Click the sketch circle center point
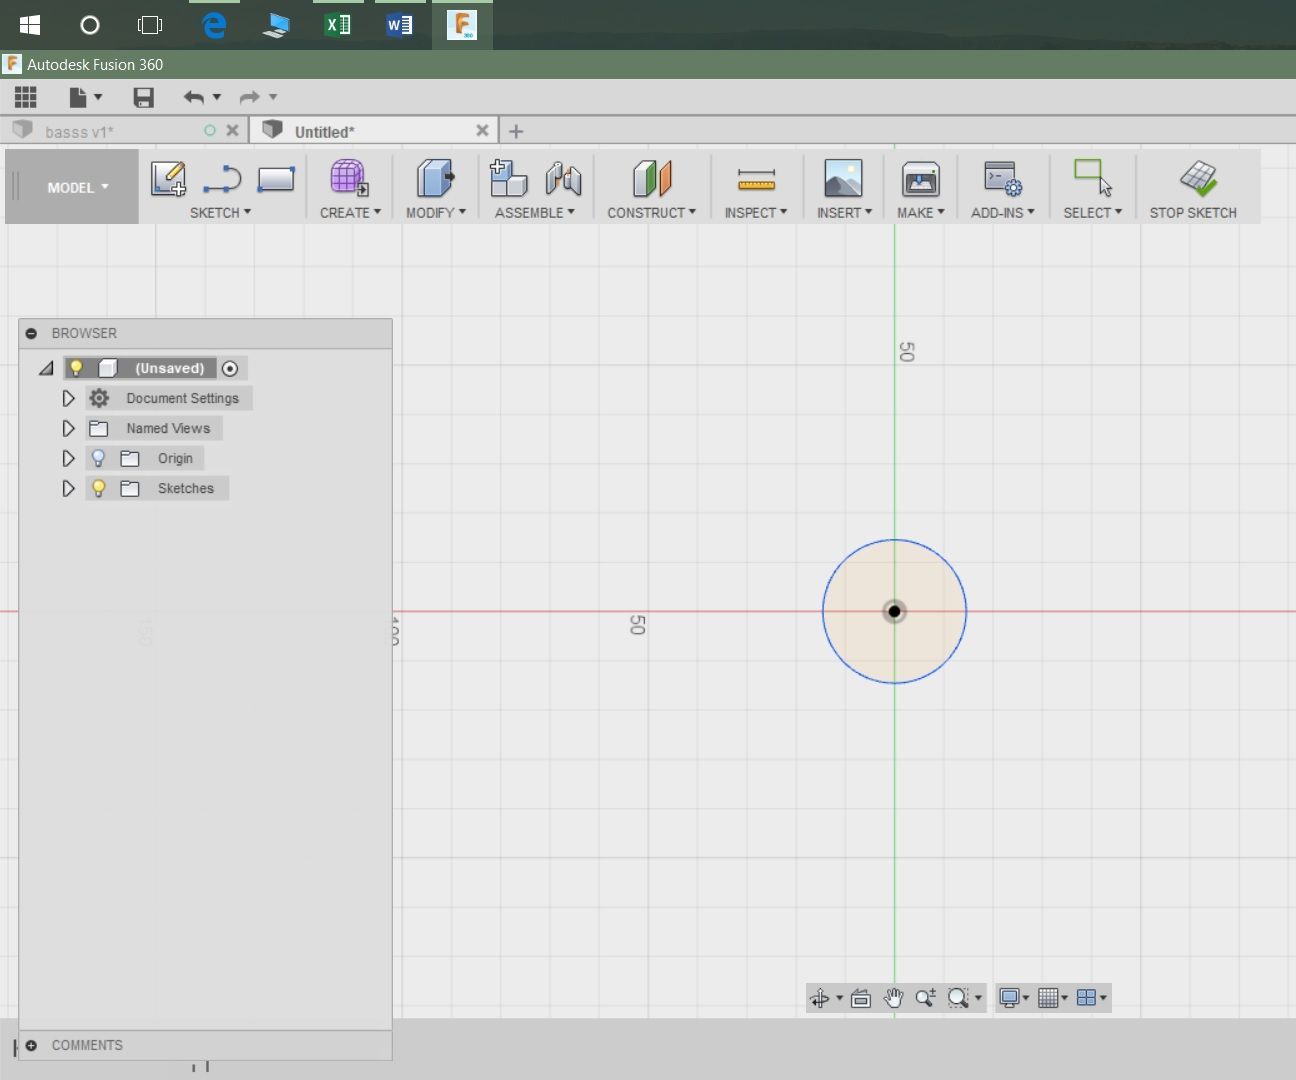Viewport: 1296px width, 1080px height. [x=894, y=611]
